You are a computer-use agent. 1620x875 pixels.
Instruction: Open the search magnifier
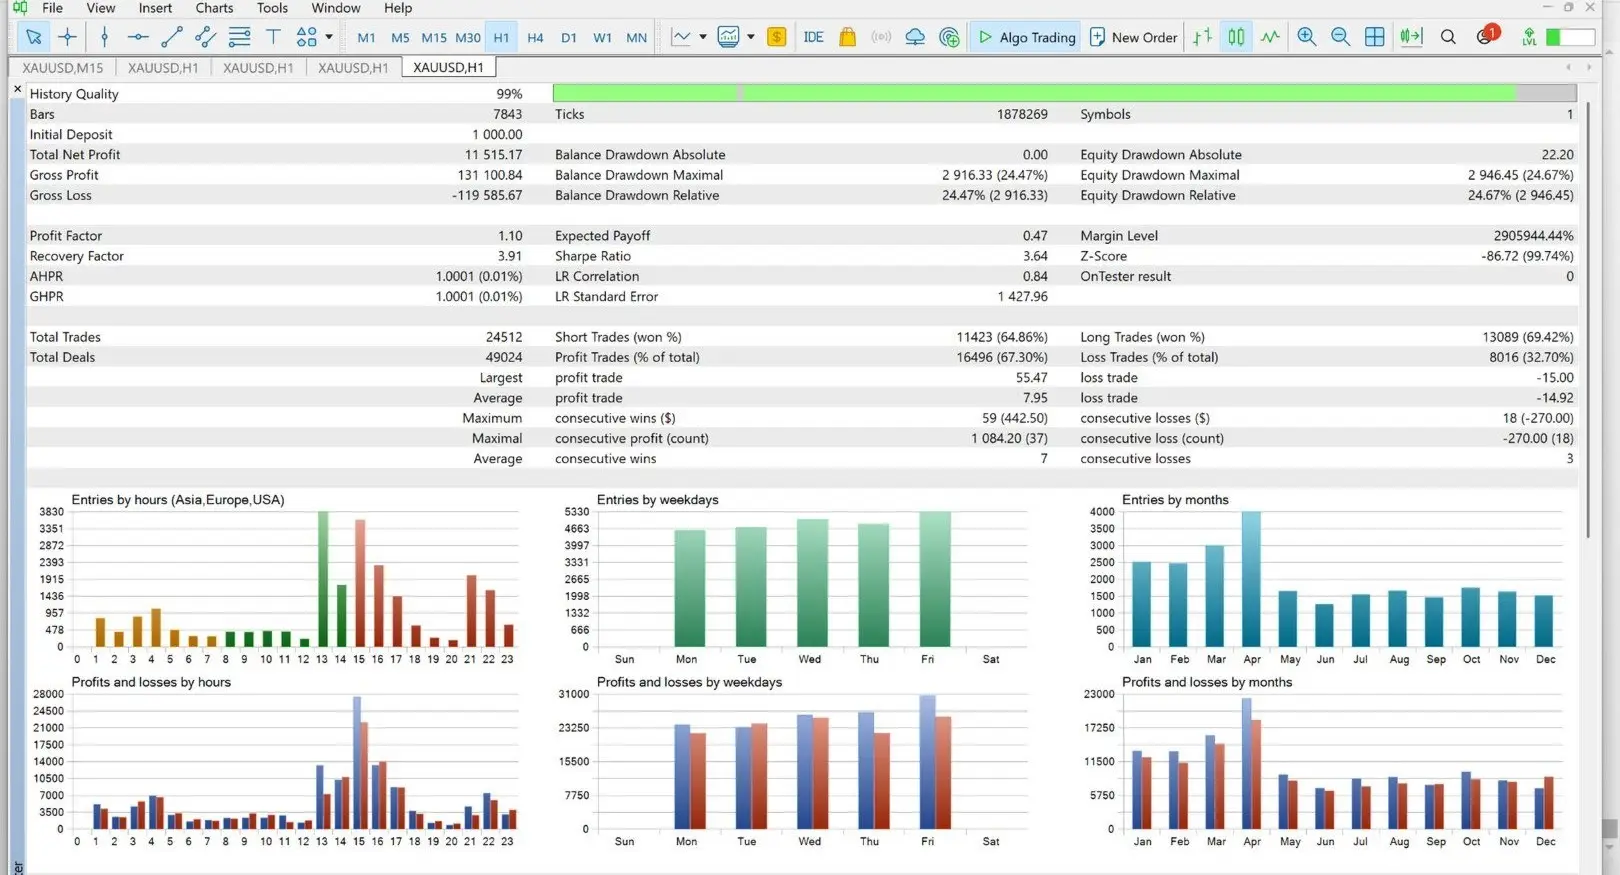[1448, 37]
